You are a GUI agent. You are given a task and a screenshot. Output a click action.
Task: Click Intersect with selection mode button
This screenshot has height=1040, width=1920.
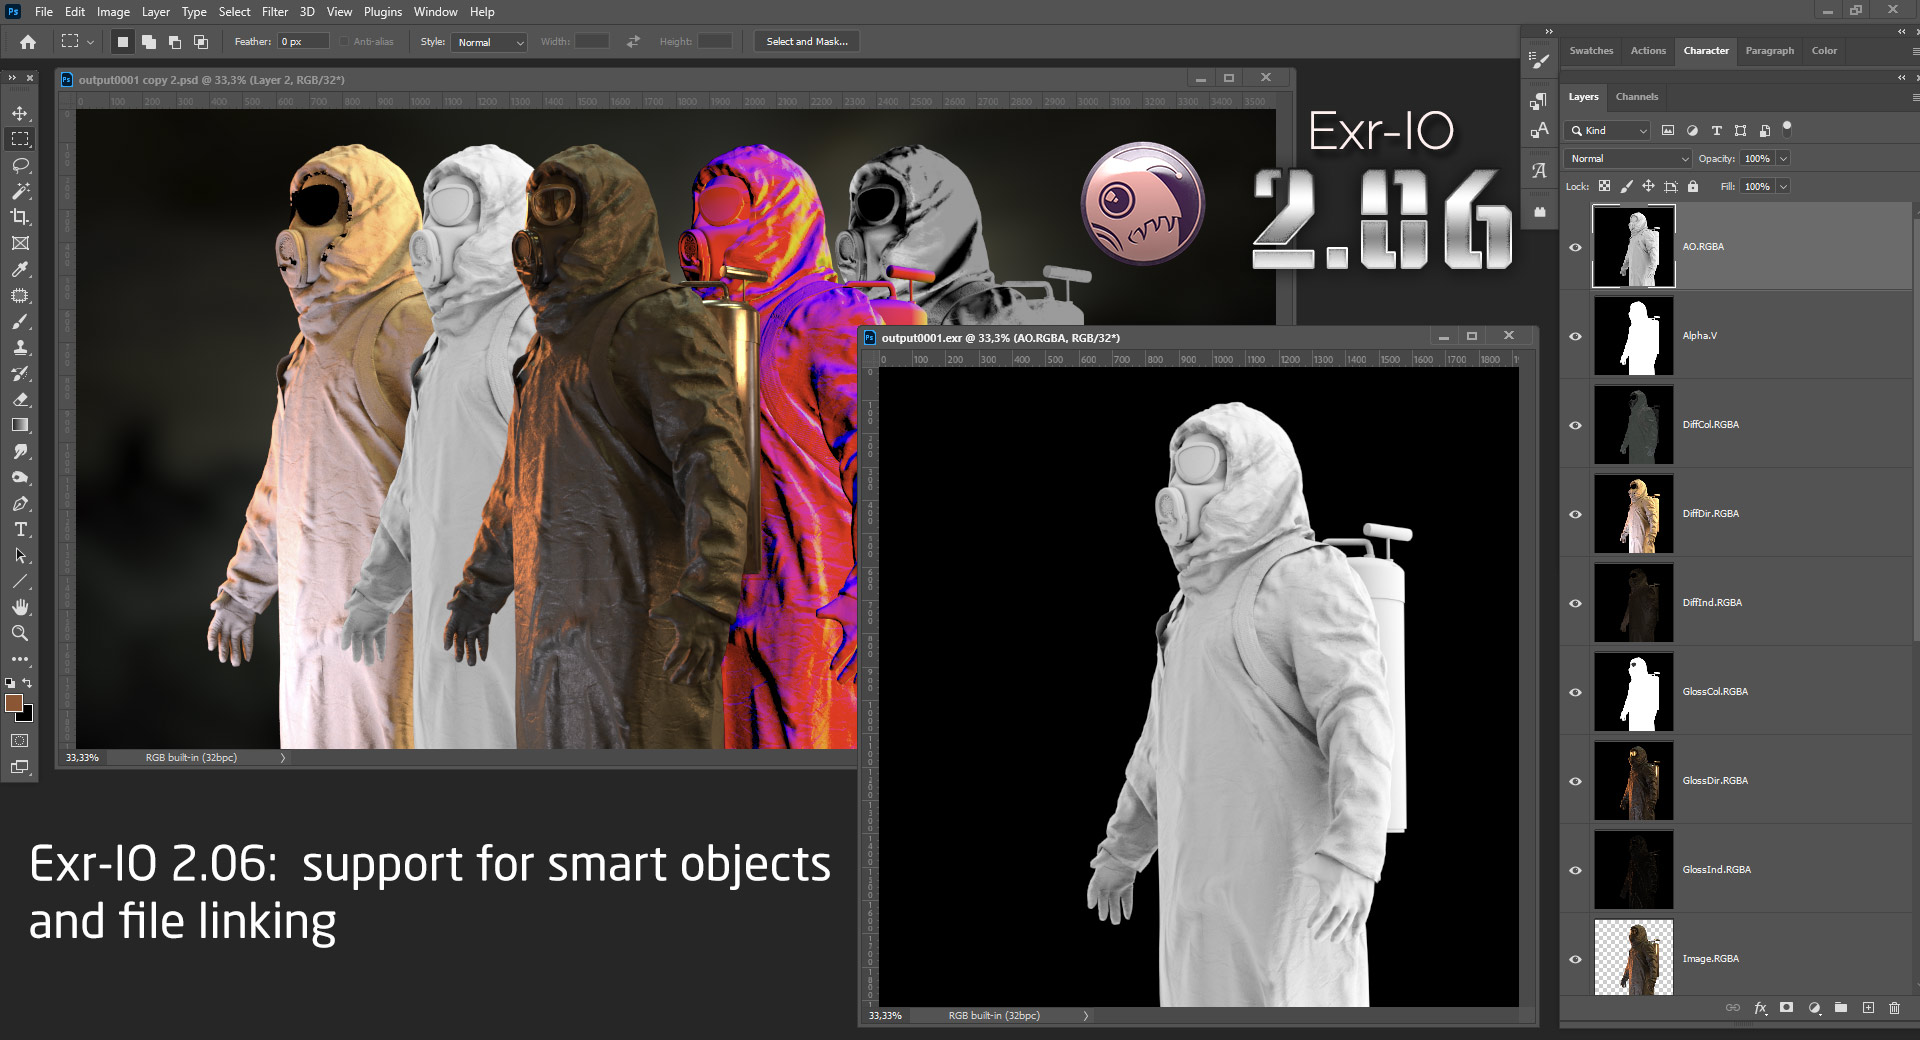coord(201,42)
